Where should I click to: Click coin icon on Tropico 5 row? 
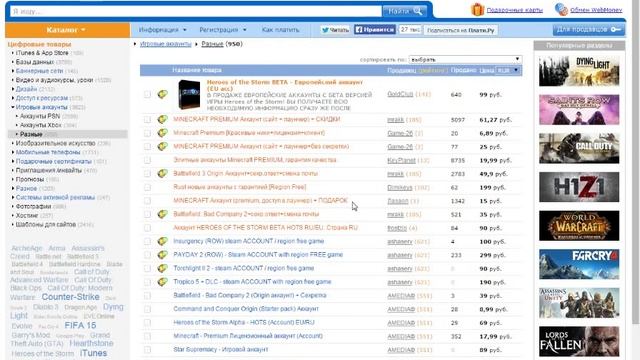[x=162, y=282]
